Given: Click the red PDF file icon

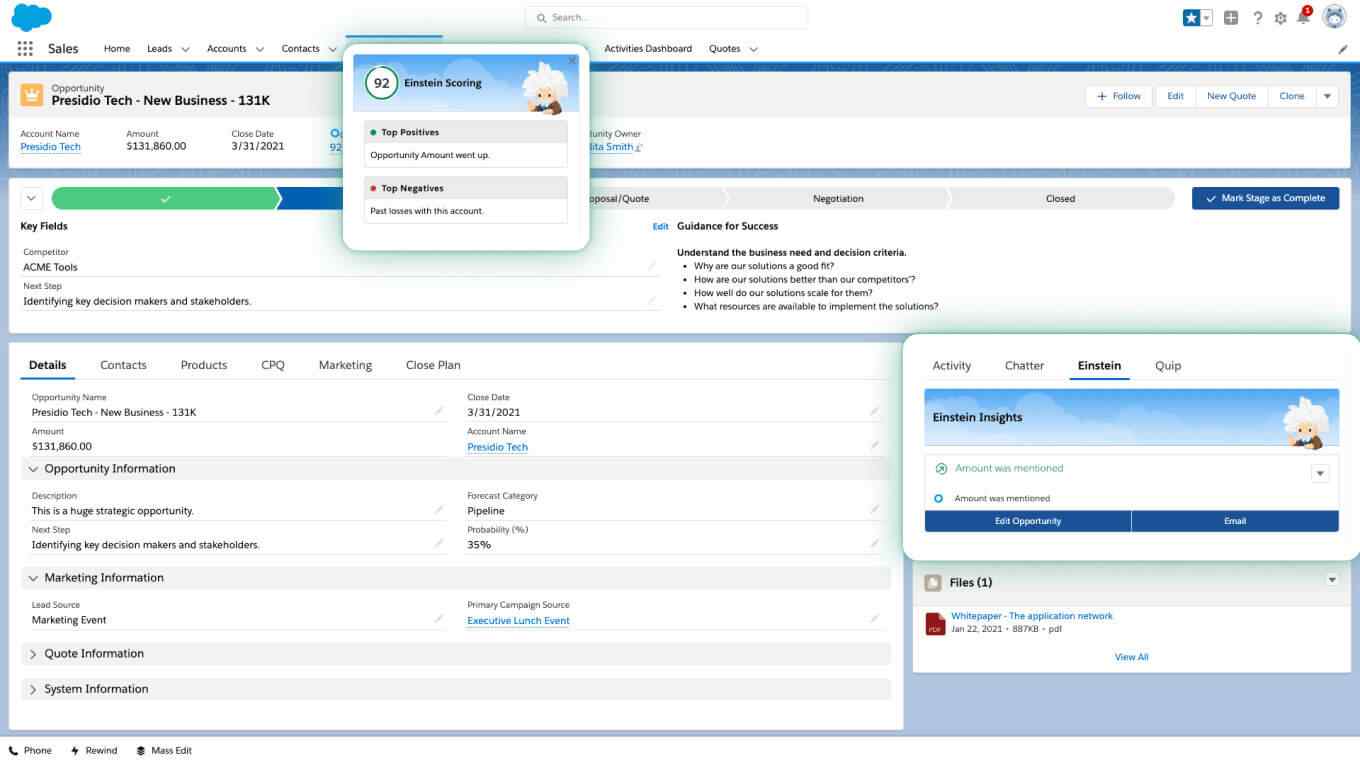Looking at the screenshot, I should (x=935, y=624).
